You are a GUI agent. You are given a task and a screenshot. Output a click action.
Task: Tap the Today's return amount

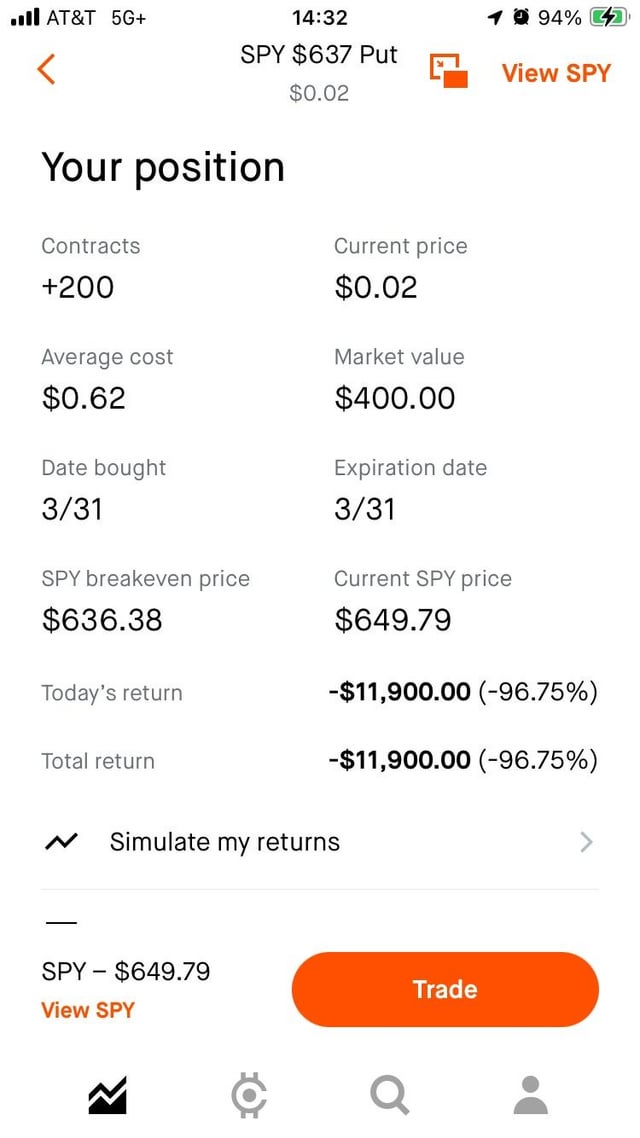399,692
